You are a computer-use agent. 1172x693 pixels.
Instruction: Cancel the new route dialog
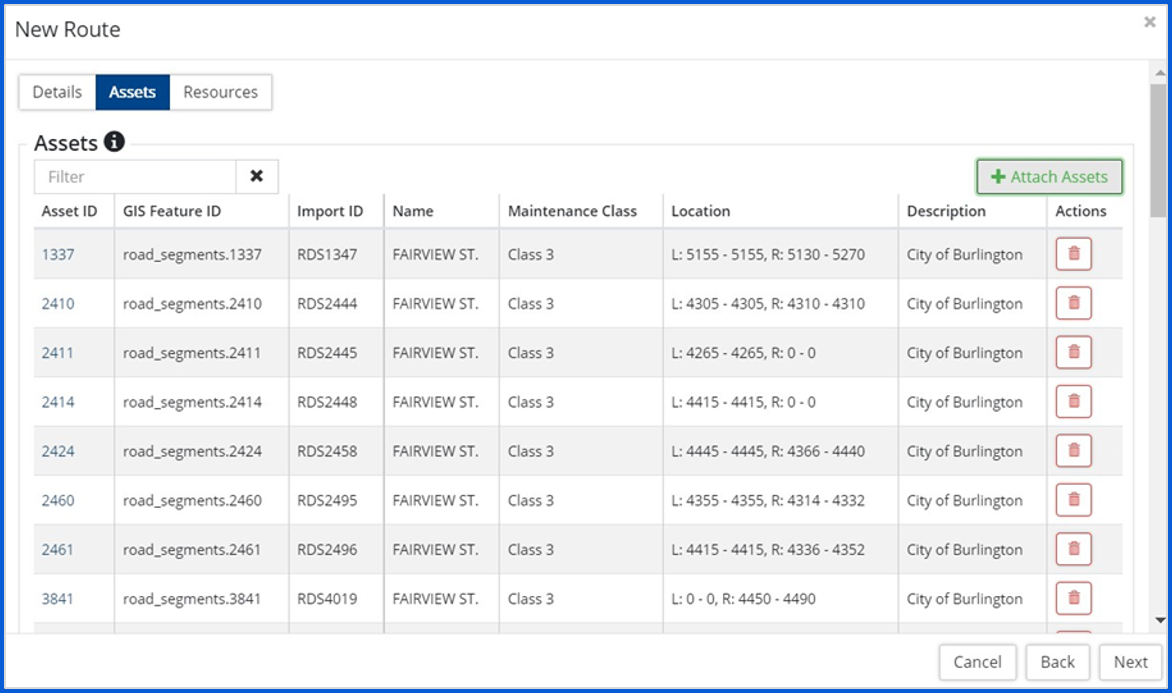pos(977,662)
